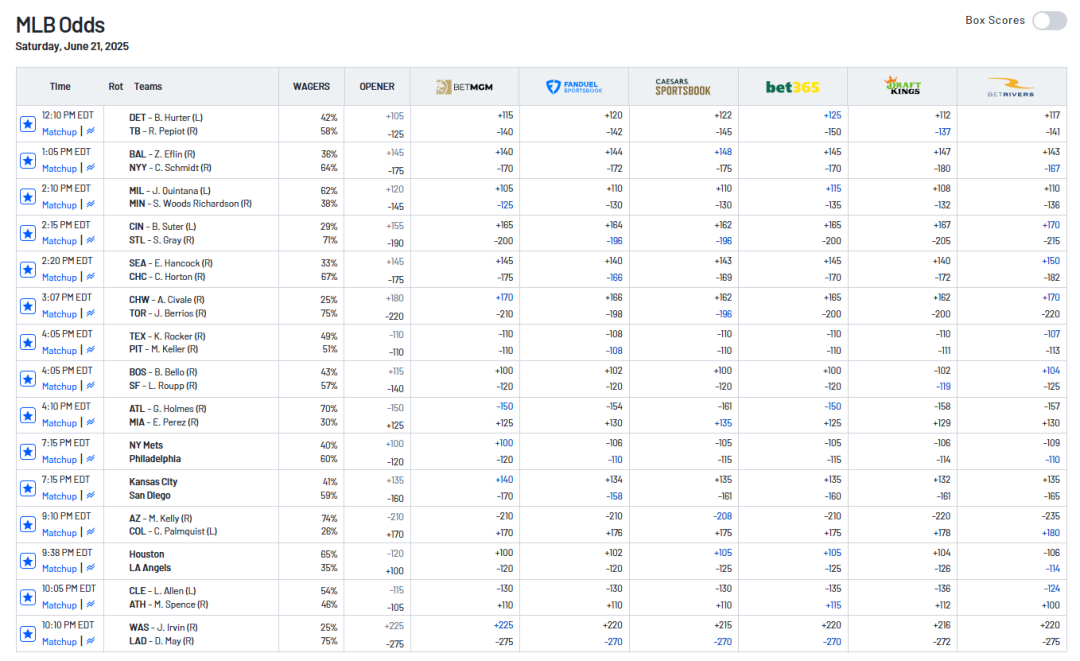Enable the Box Scores toggle

pyautogui.click(x=1049, y=21)
